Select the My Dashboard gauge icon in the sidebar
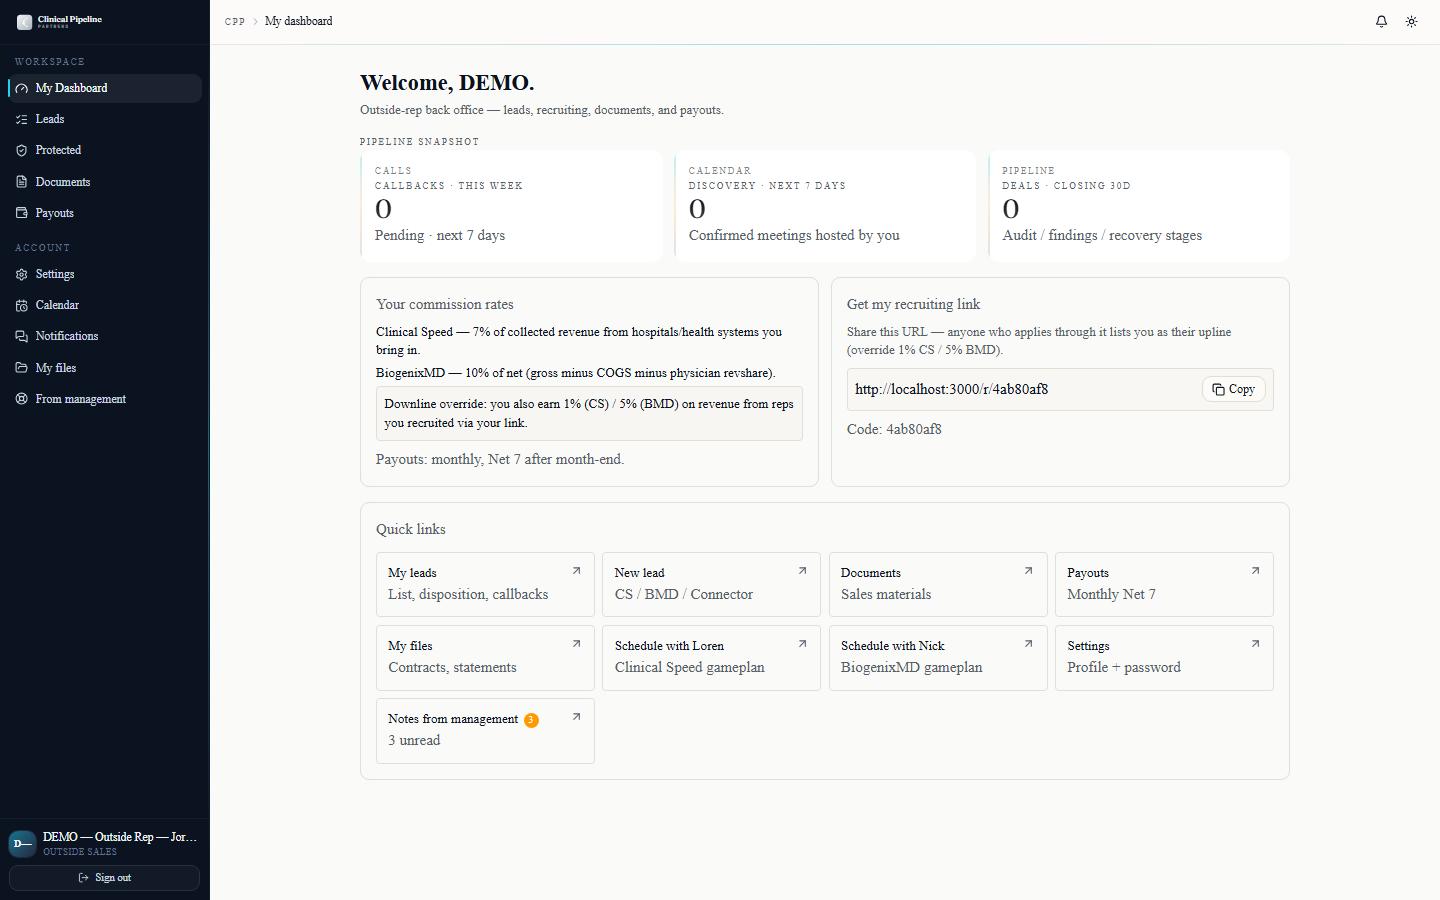 22,89
